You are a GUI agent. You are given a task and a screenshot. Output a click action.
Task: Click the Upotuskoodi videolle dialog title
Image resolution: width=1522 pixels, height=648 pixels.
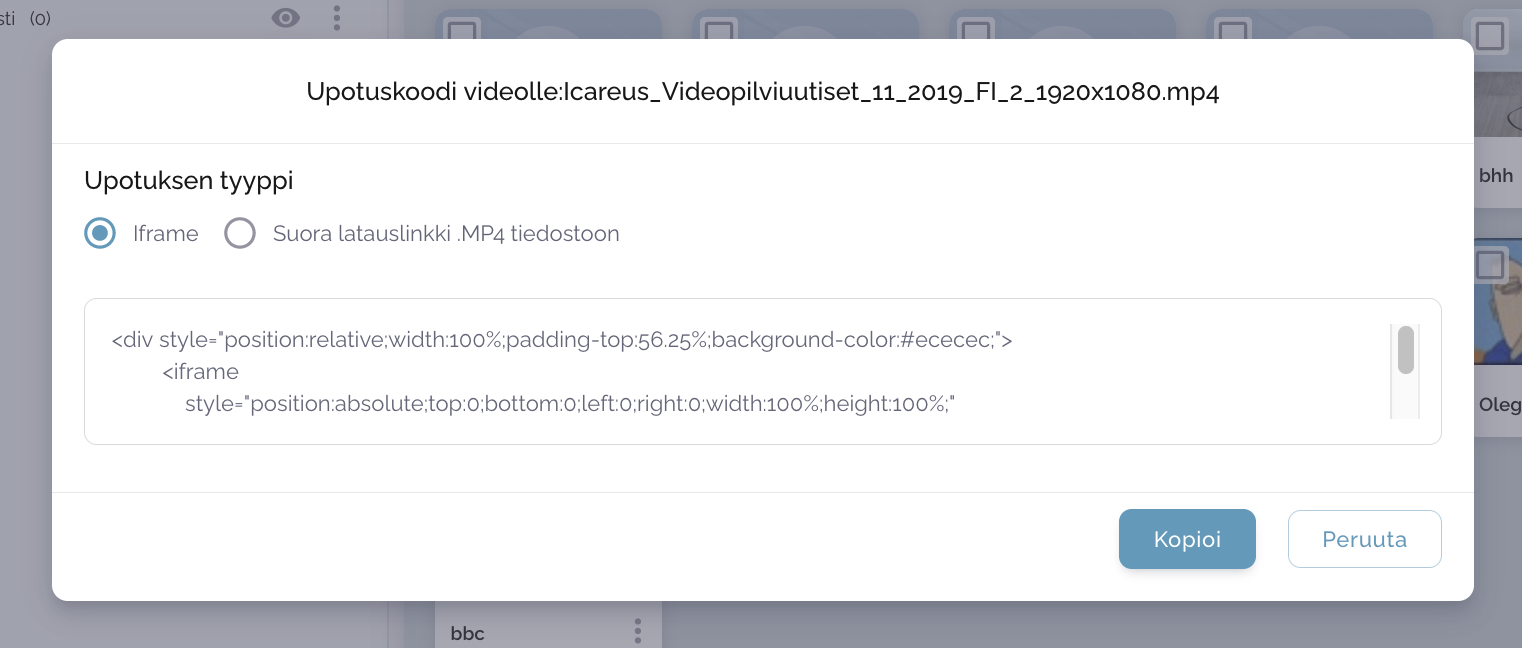coord(762,93)
